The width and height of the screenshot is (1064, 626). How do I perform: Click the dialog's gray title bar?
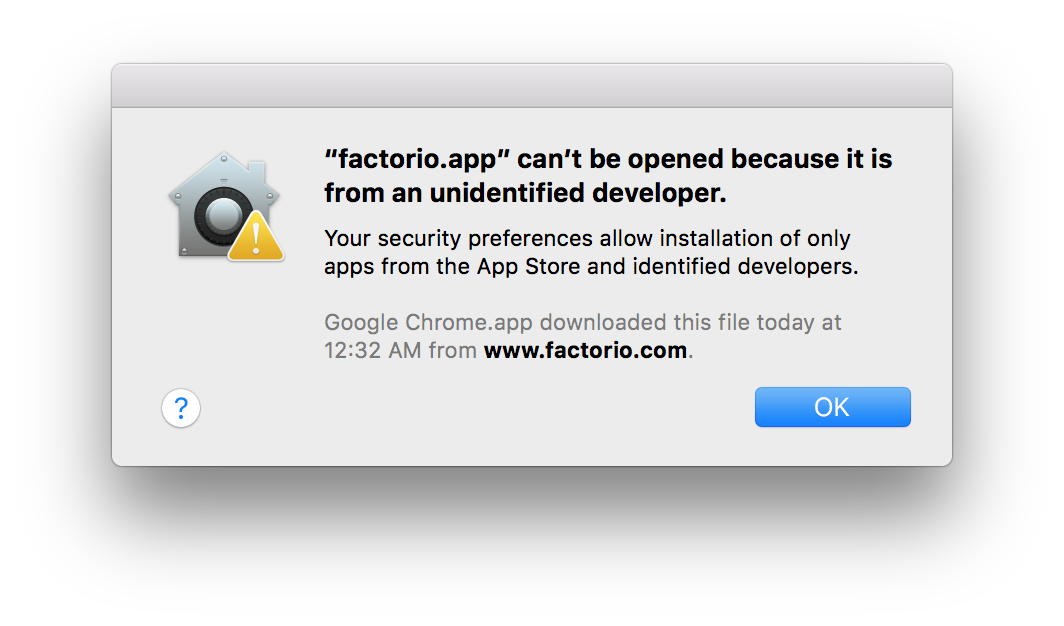(x=531, y=86)
